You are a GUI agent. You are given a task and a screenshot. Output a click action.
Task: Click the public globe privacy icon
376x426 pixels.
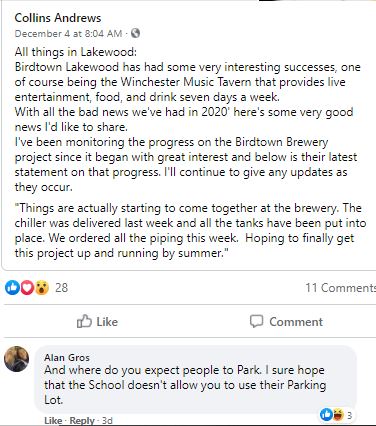coord(135,33)
